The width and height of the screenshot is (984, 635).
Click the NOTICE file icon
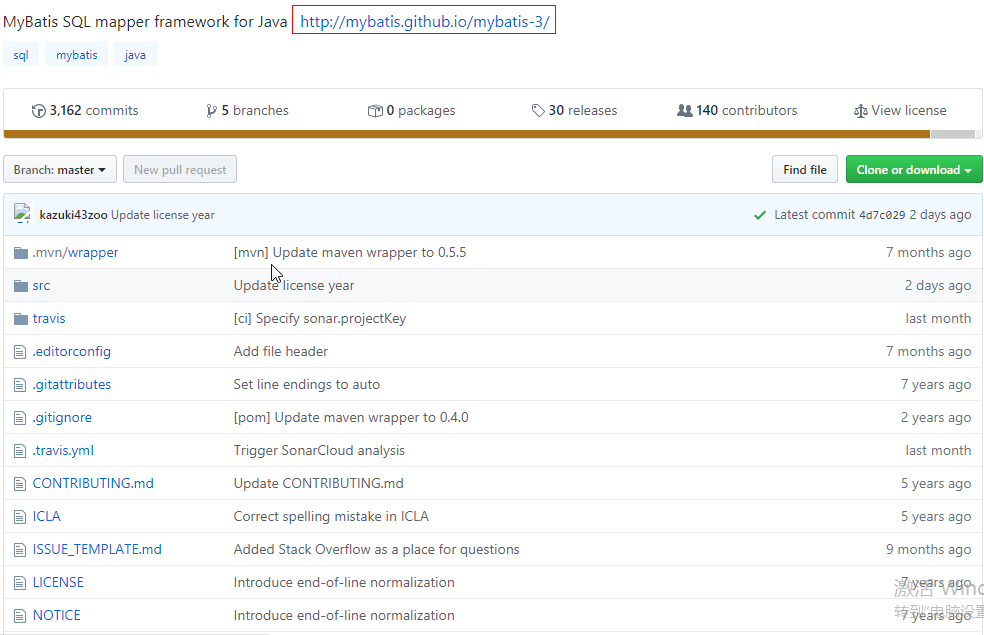pos(20,616)
